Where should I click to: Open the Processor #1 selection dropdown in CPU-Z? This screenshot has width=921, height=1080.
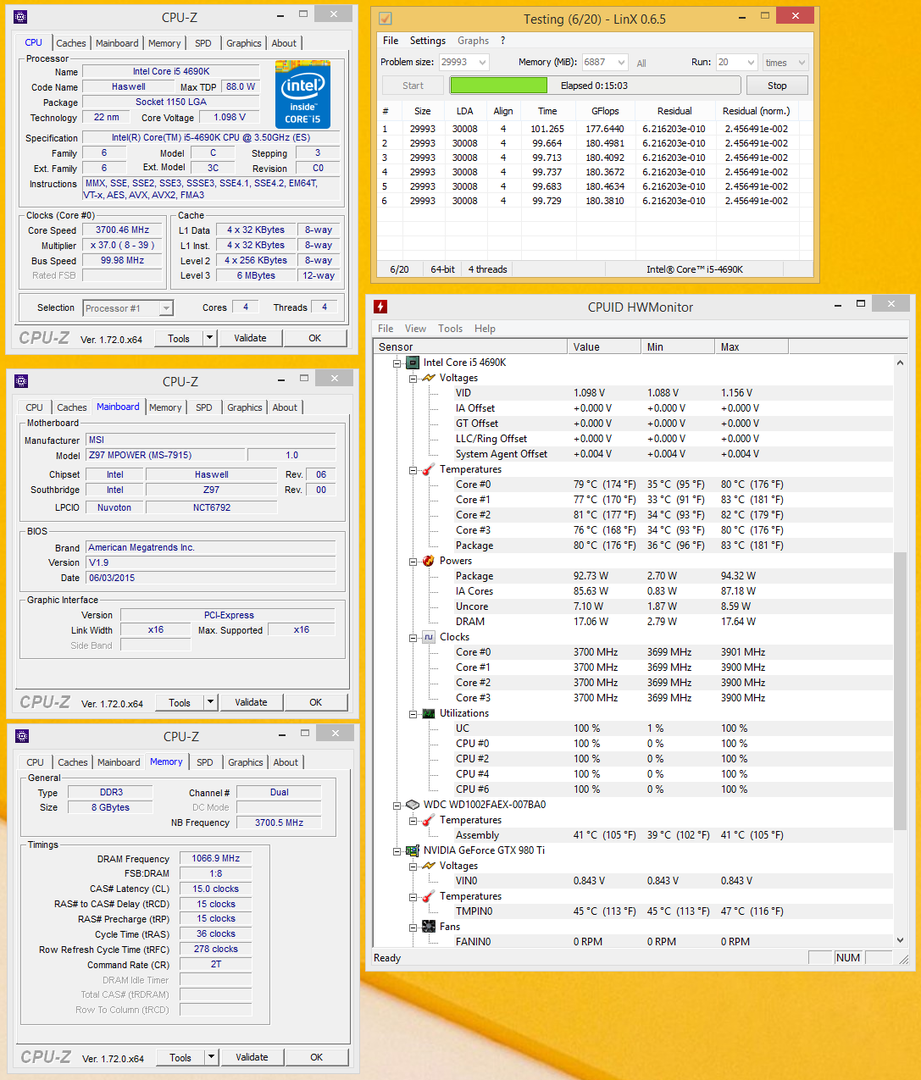165,308
